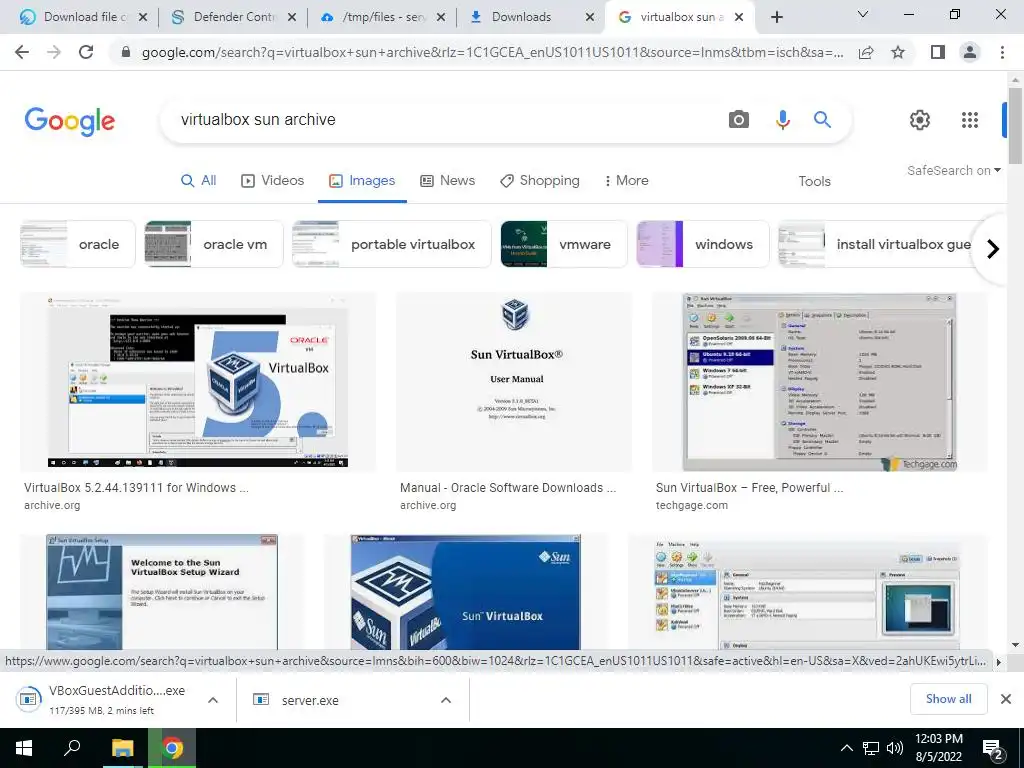Switch to the Downloads tab

(x=522, y=18)
